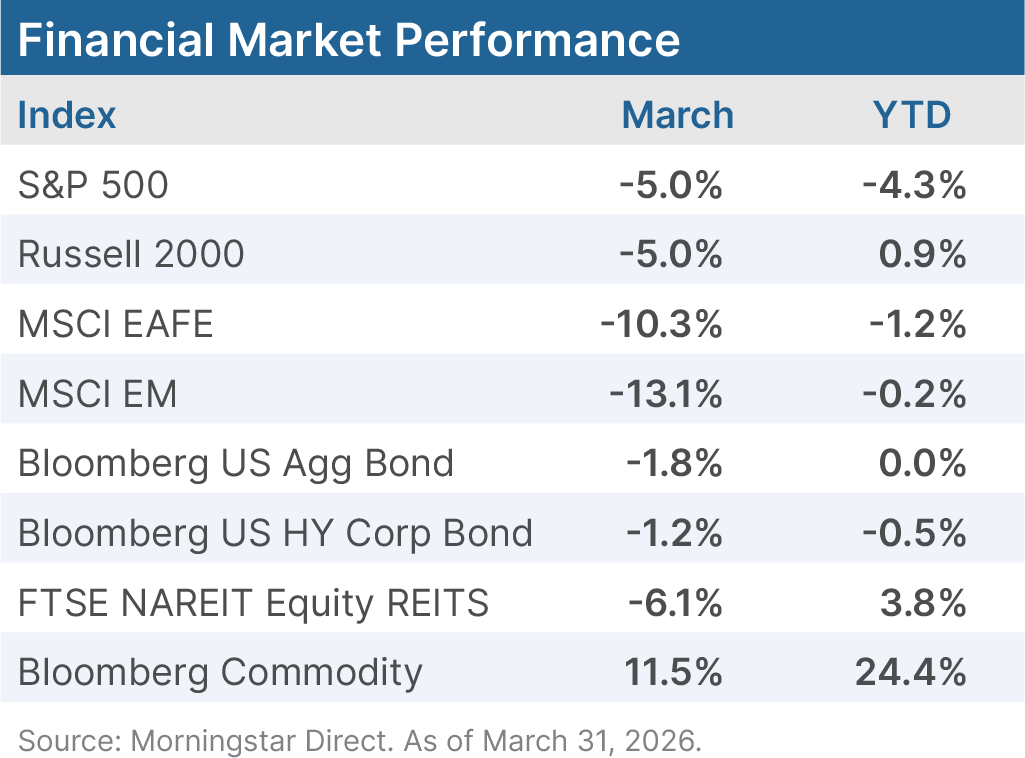Viewport: 1025px width, 758px height.
Task: Select the S&P 500 row label
Action: pyautogui.click(x=93, y=185)
